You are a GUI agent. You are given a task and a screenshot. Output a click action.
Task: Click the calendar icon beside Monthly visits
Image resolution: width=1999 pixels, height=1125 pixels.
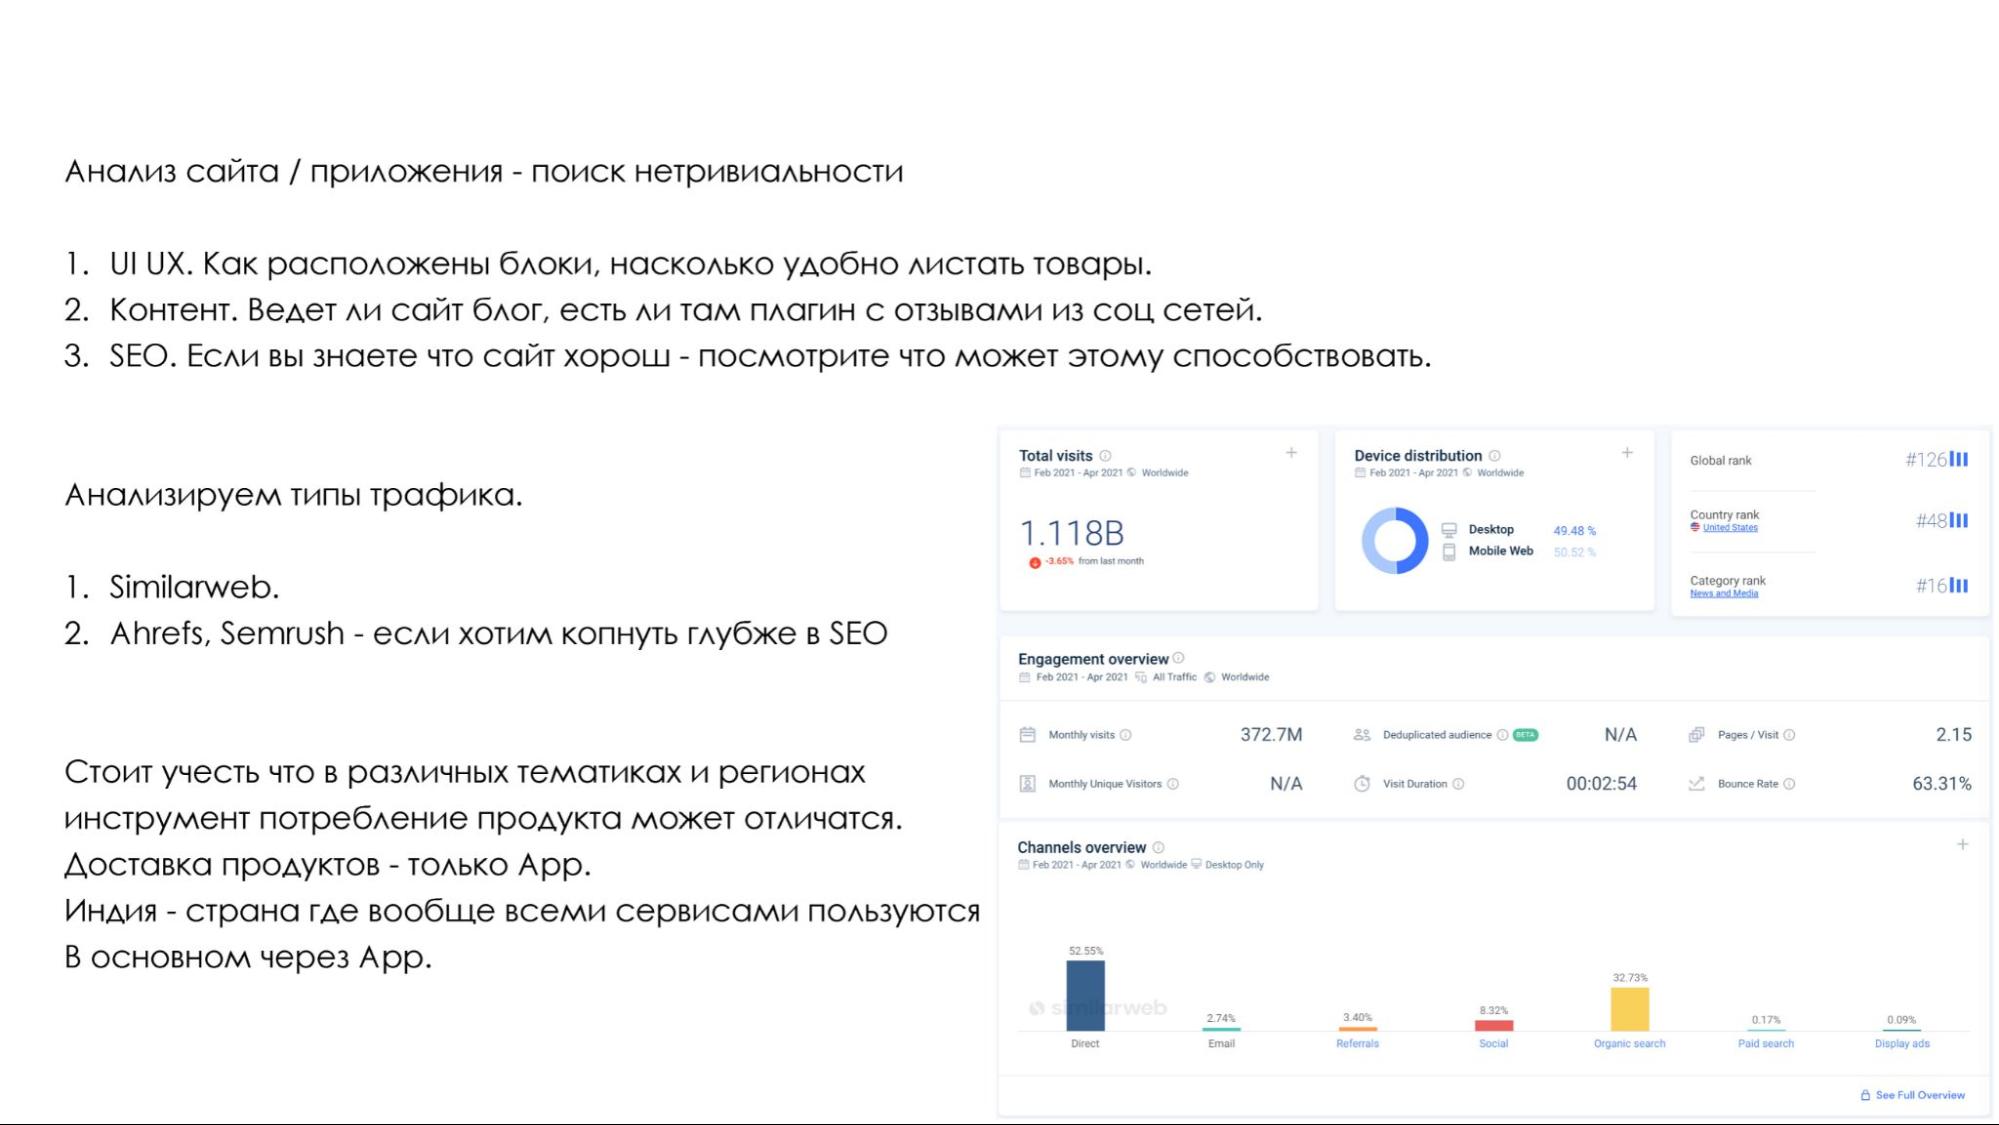point(1027,735)
